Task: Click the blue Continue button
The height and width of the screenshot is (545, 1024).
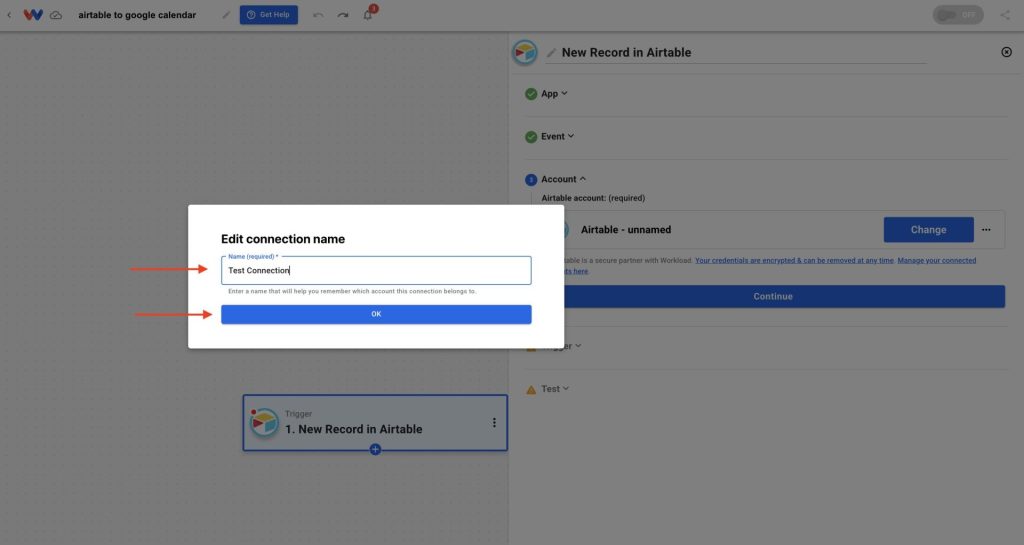Action: click(773, 296)
